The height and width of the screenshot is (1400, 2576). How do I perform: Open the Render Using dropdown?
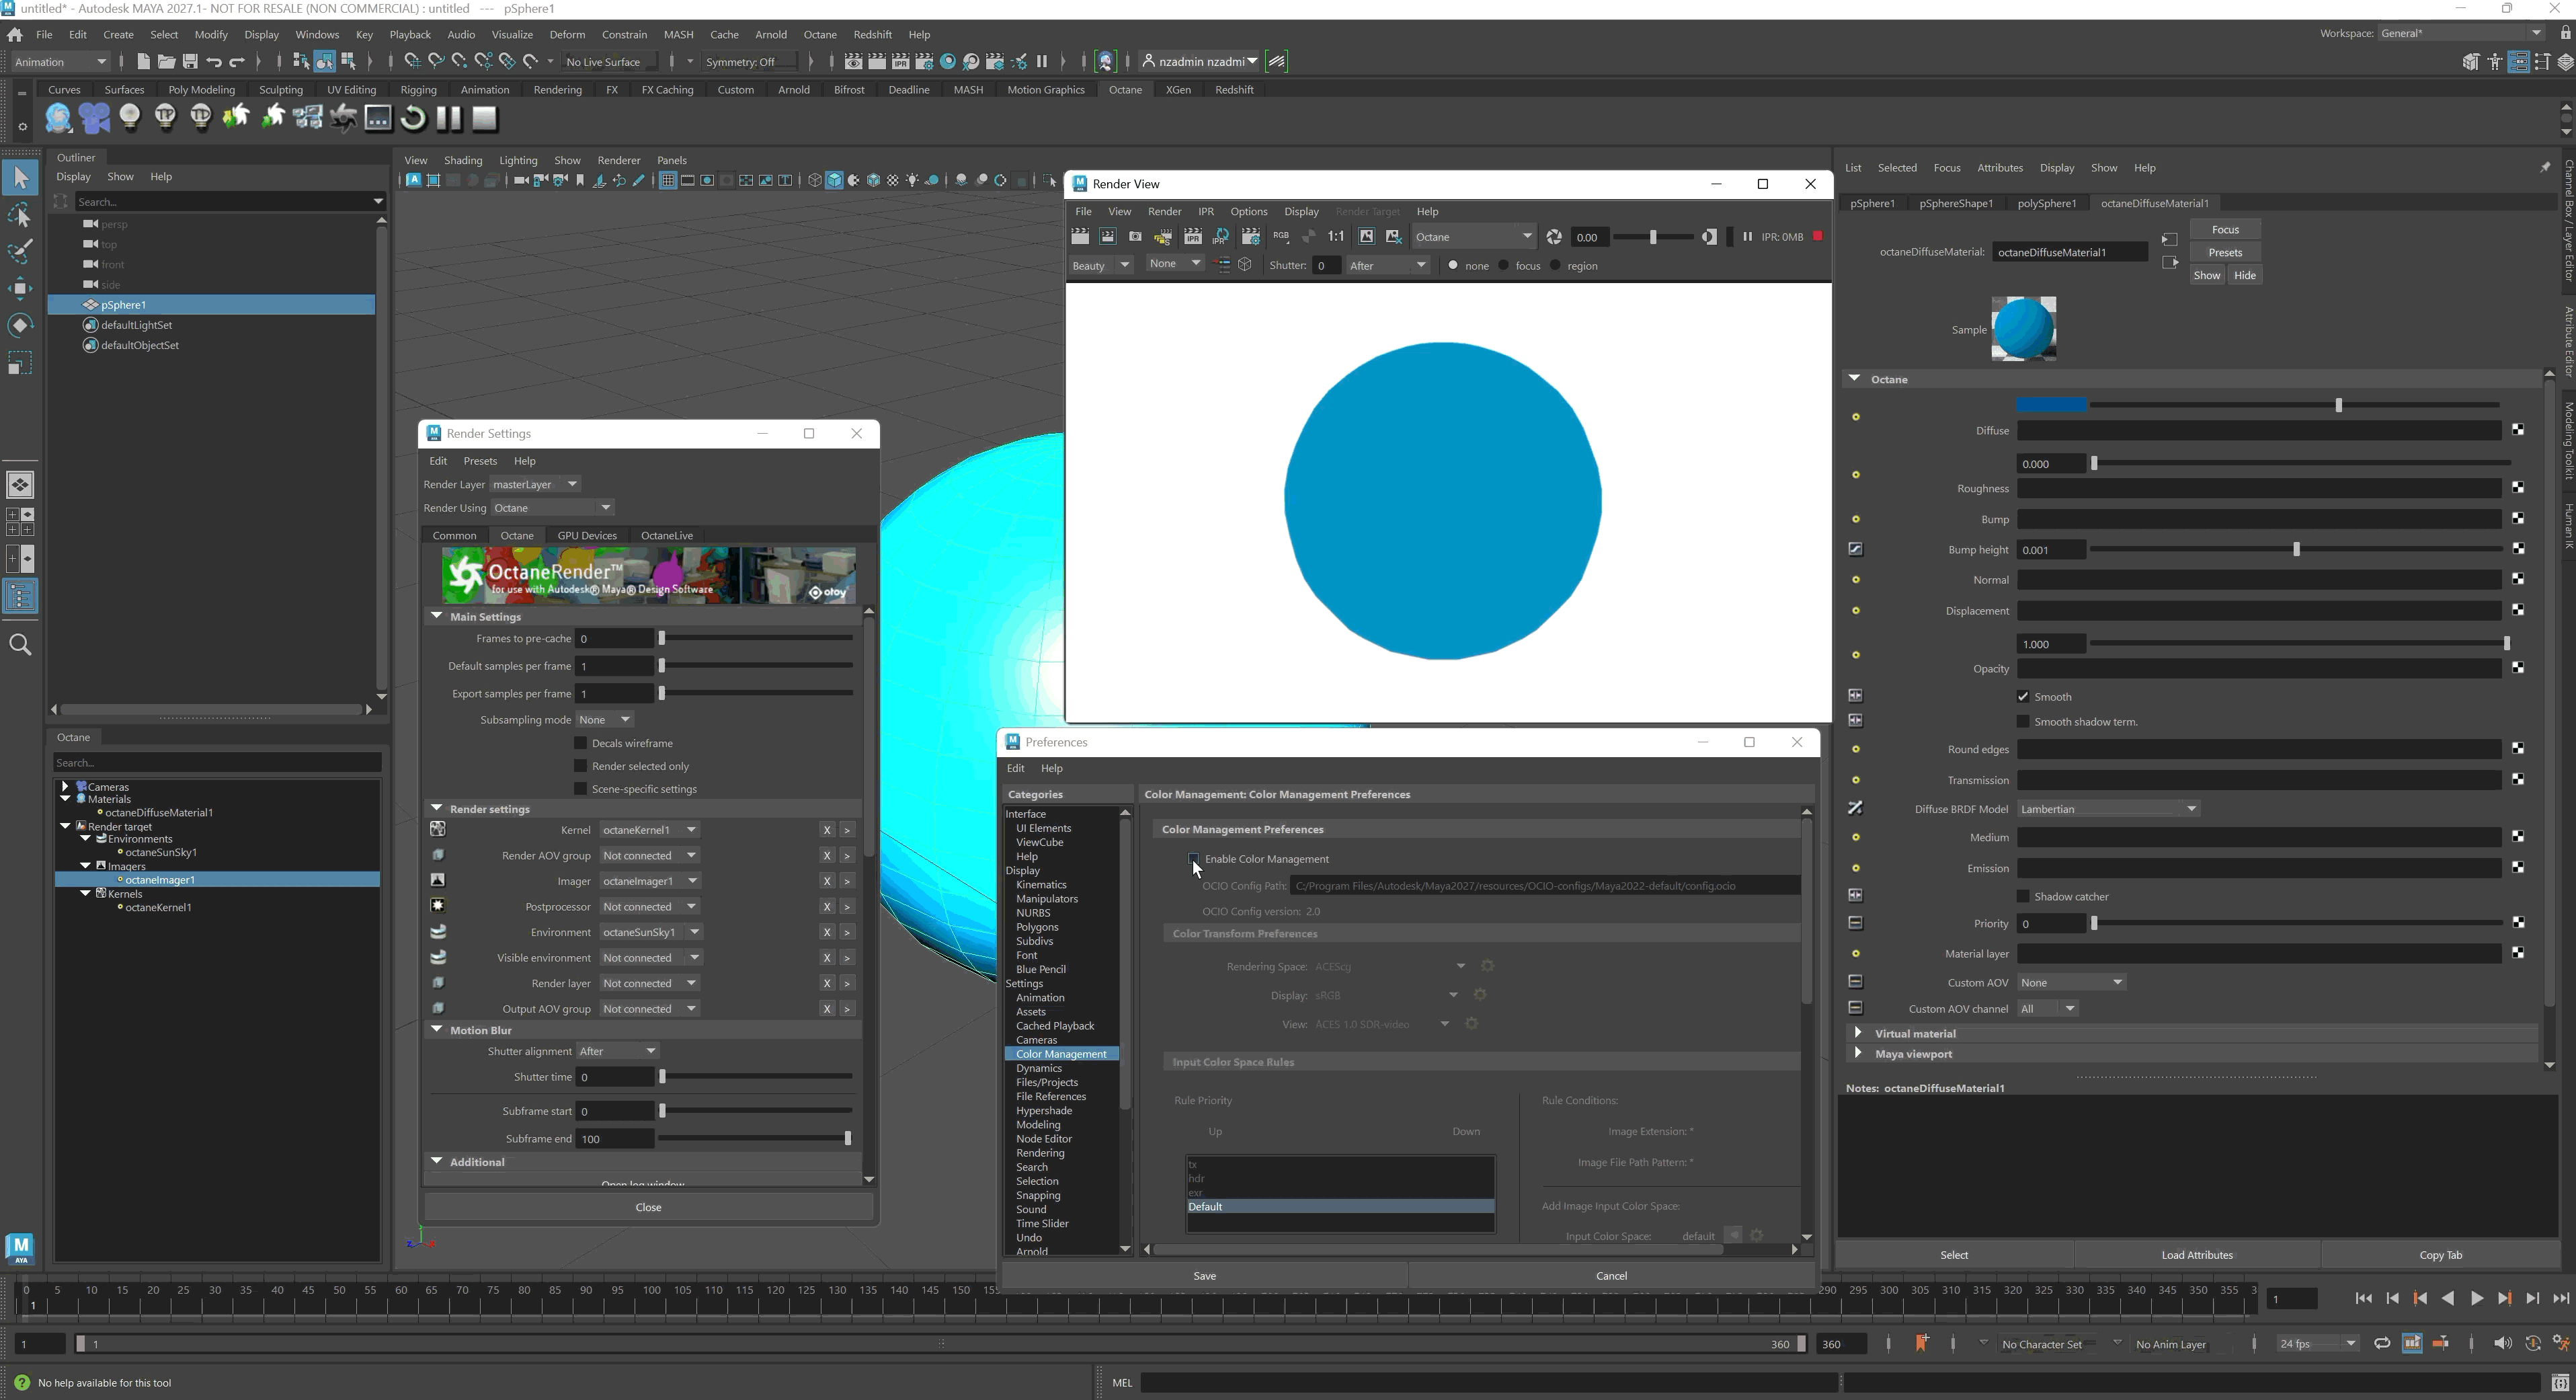tap(552, 508)
